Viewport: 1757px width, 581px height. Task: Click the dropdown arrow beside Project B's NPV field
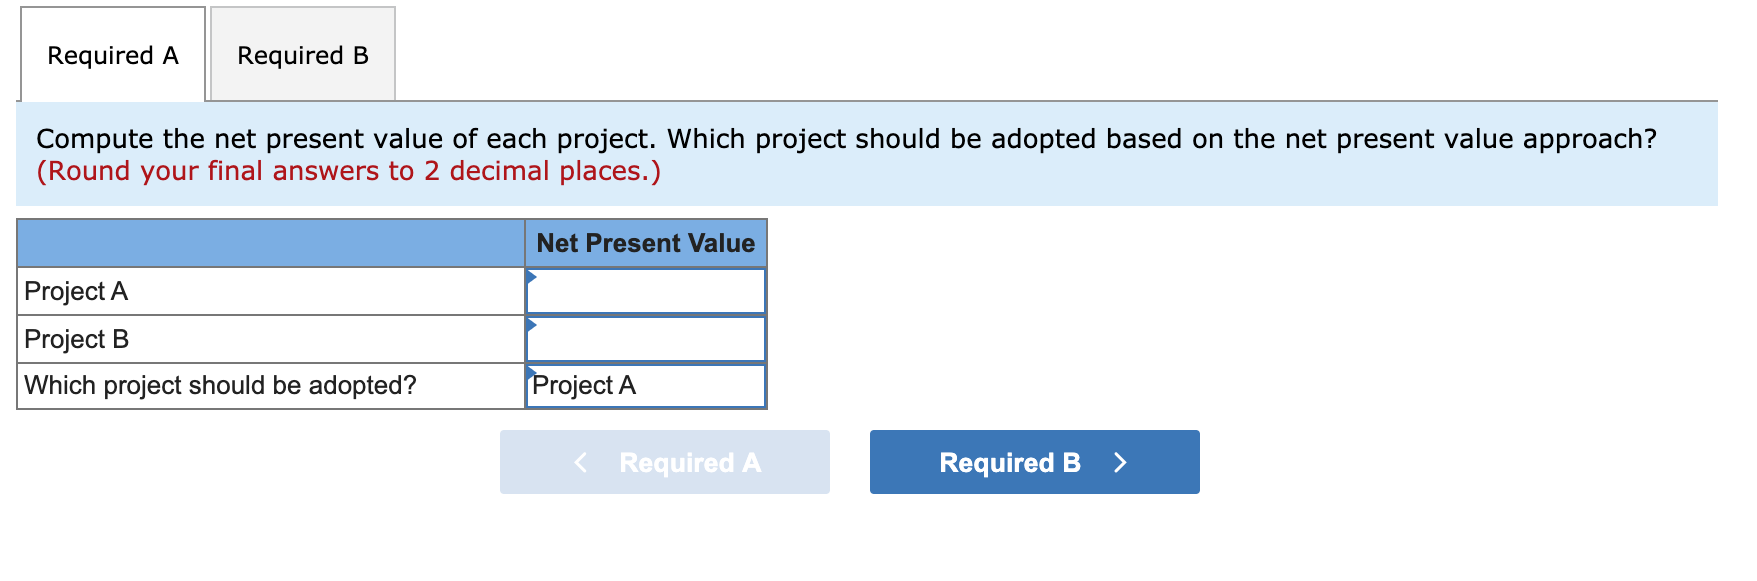click(x=530, y=323)
